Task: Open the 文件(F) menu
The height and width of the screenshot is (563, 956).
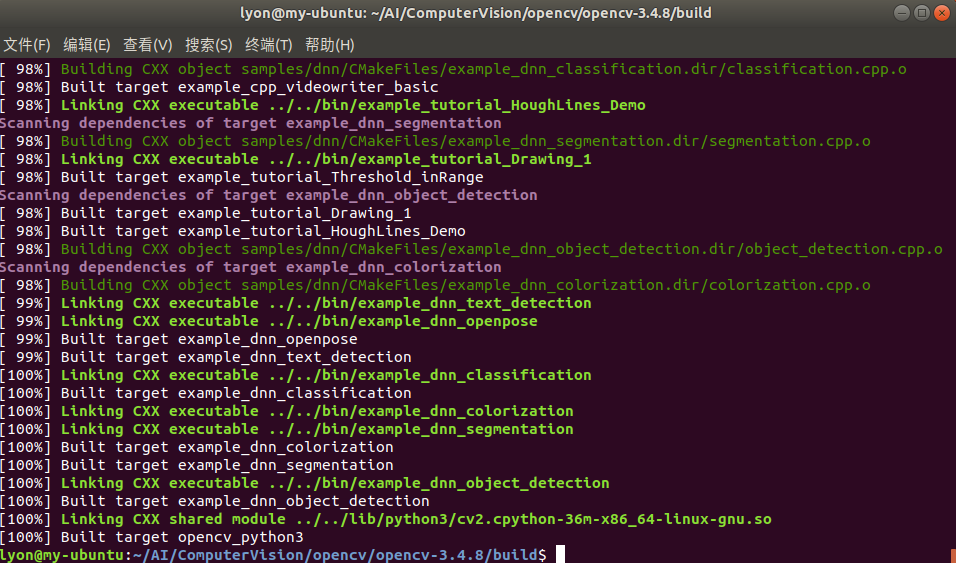Action: click(27, 45)
